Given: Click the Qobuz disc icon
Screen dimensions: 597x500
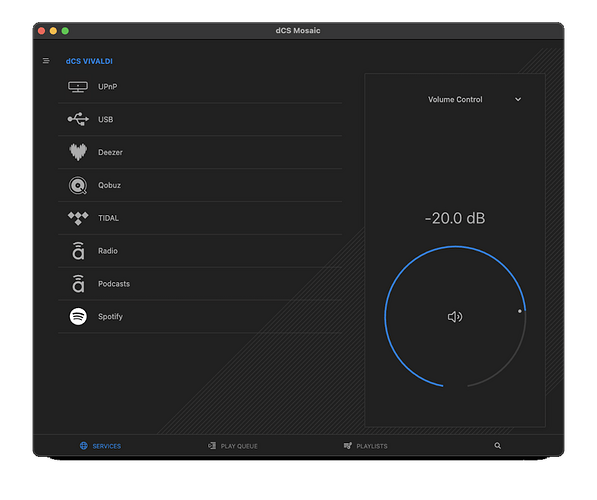Looking at the screenshot, I should pos(78,185).
